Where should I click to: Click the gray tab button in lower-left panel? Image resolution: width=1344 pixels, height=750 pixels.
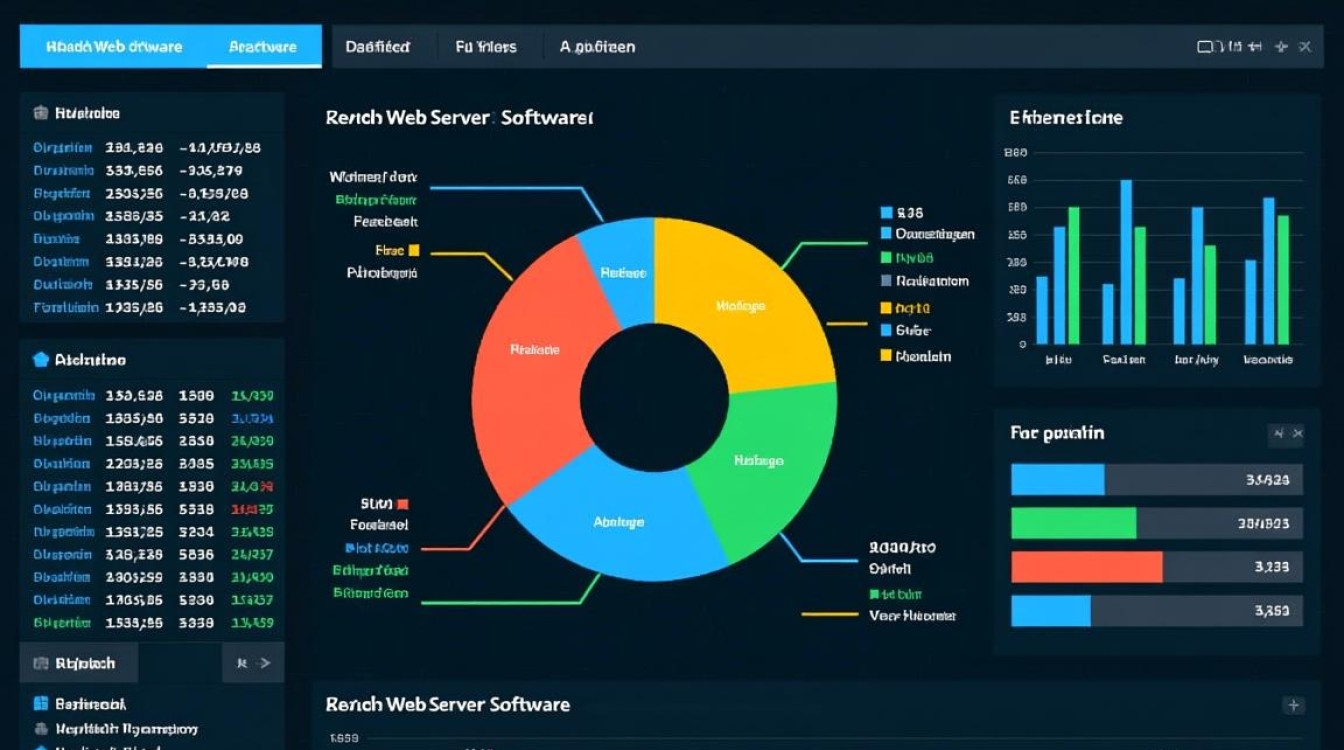78,663
